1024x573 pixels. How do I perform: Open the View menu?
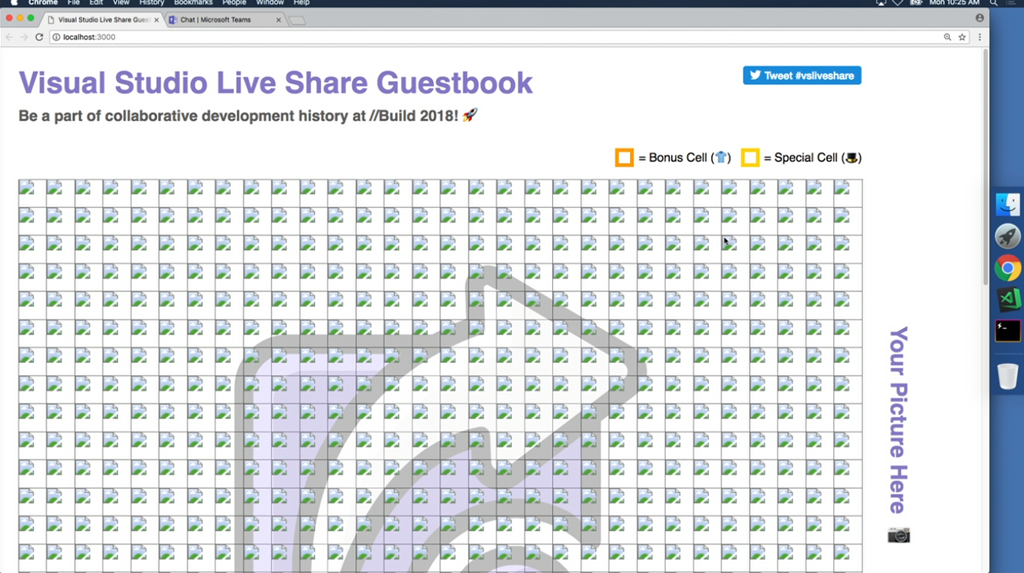pos(121,3)
